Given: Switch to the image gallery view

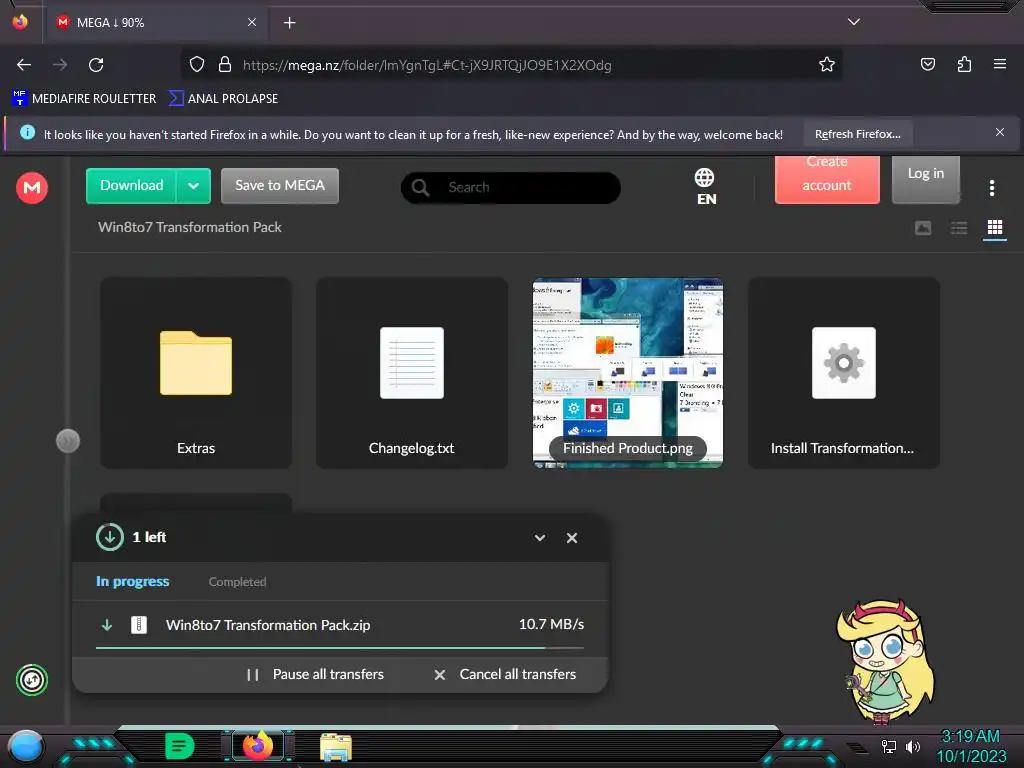Looking at the screenshot, I should (x=923, y=228).
